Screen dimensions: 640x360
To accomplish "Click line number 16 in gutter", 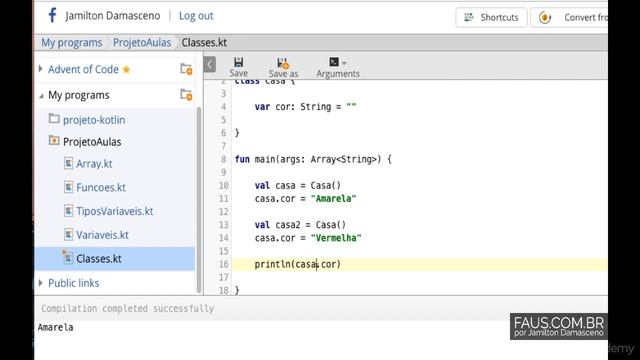I will tap(223, 264).
